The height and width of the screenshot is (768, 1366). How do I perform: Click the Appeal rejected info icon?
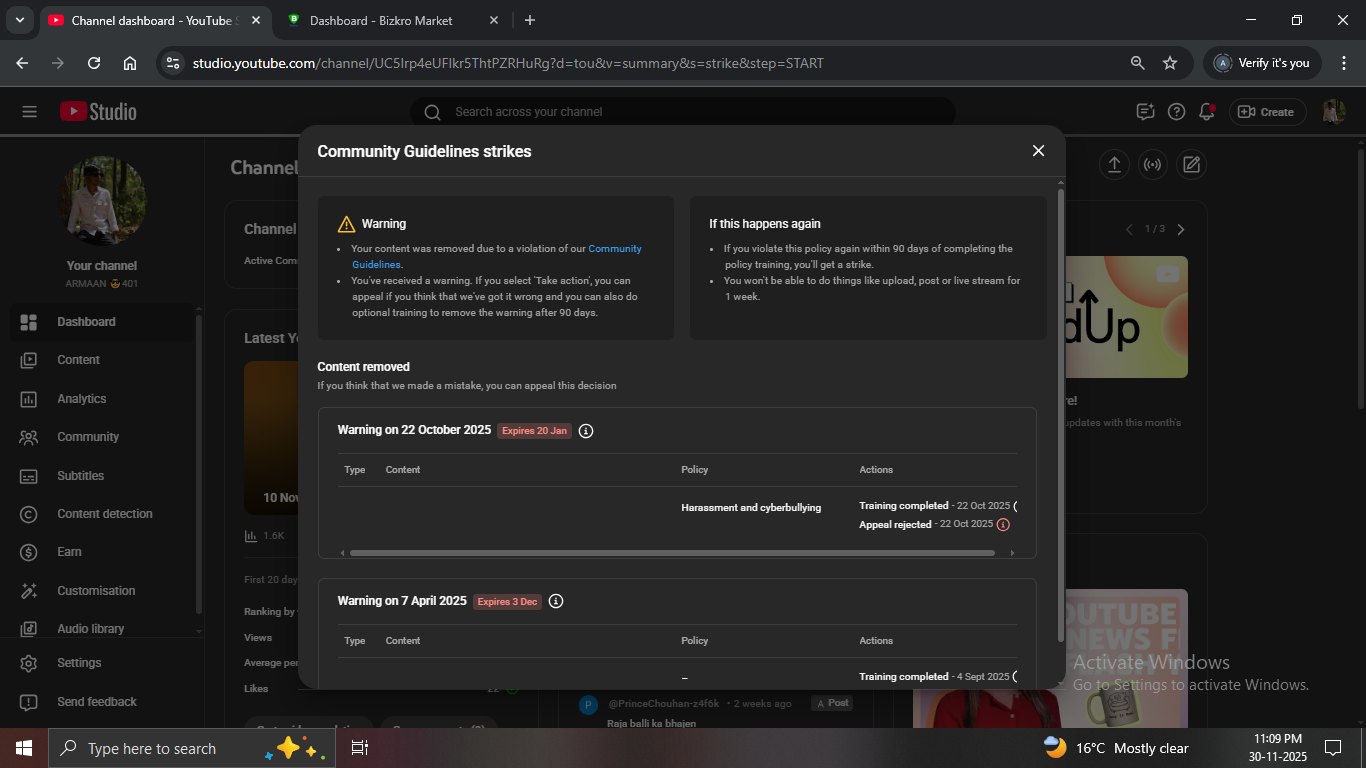tap(1003, 525)
